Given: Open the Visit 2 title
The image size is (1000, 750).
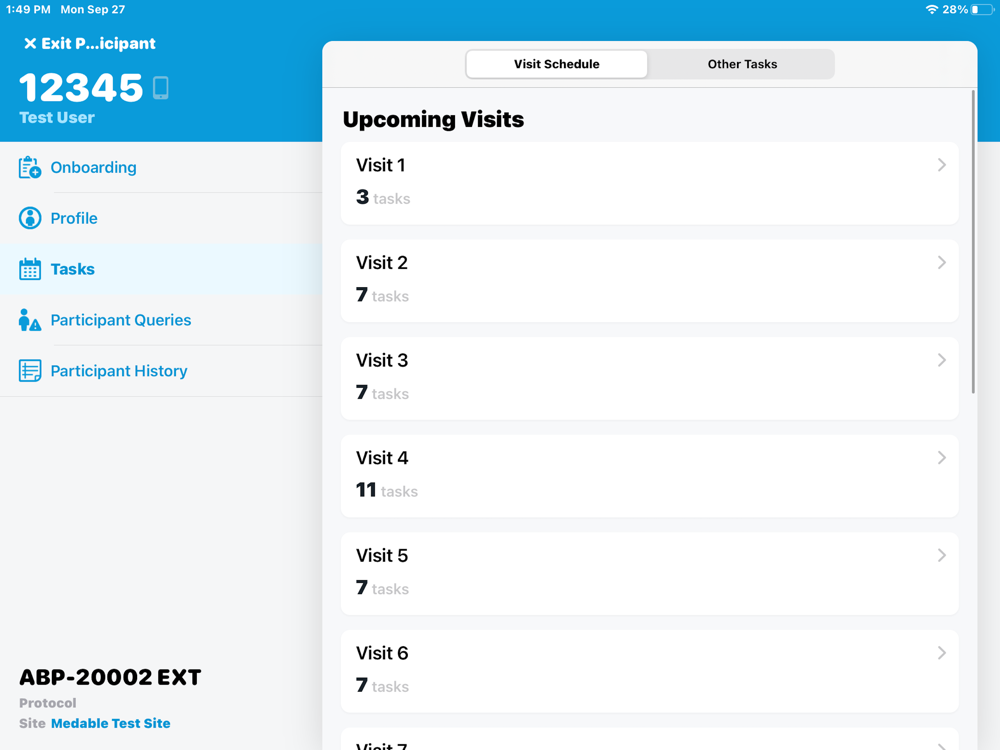Looking at the screenshot, I should click(x=382, y=263).
